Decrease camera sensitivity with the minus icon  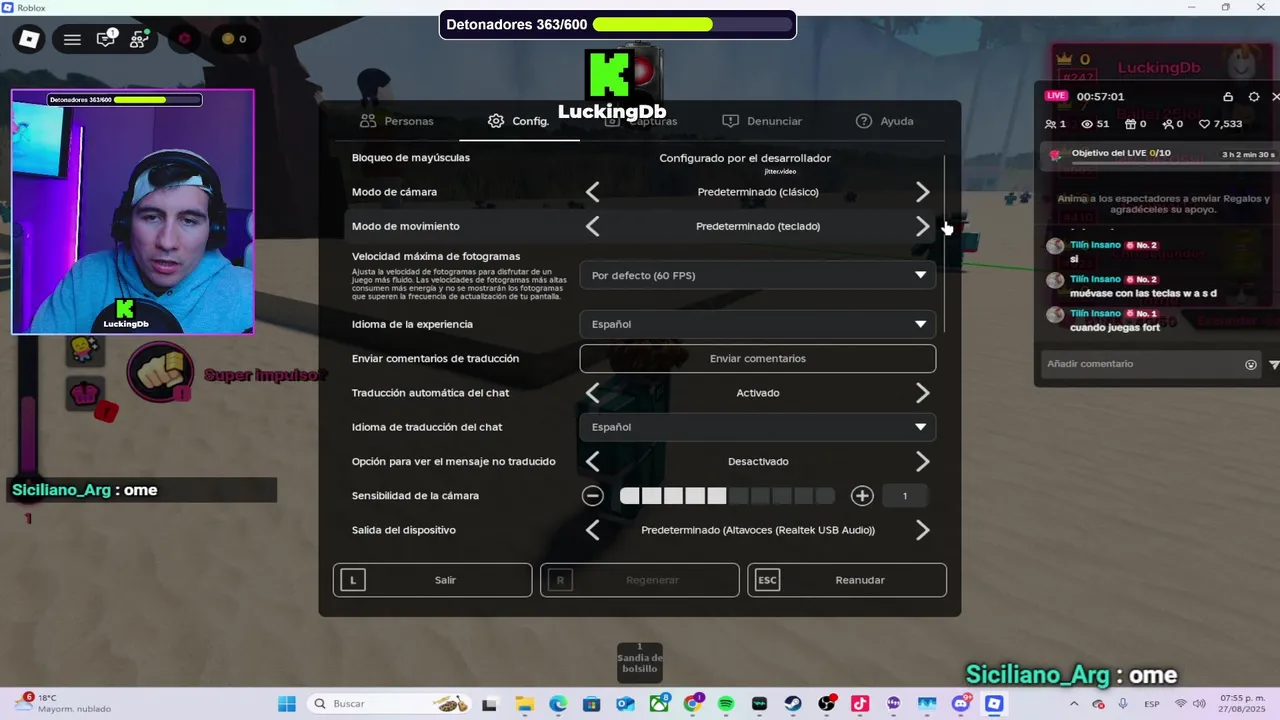pos(593,496)
